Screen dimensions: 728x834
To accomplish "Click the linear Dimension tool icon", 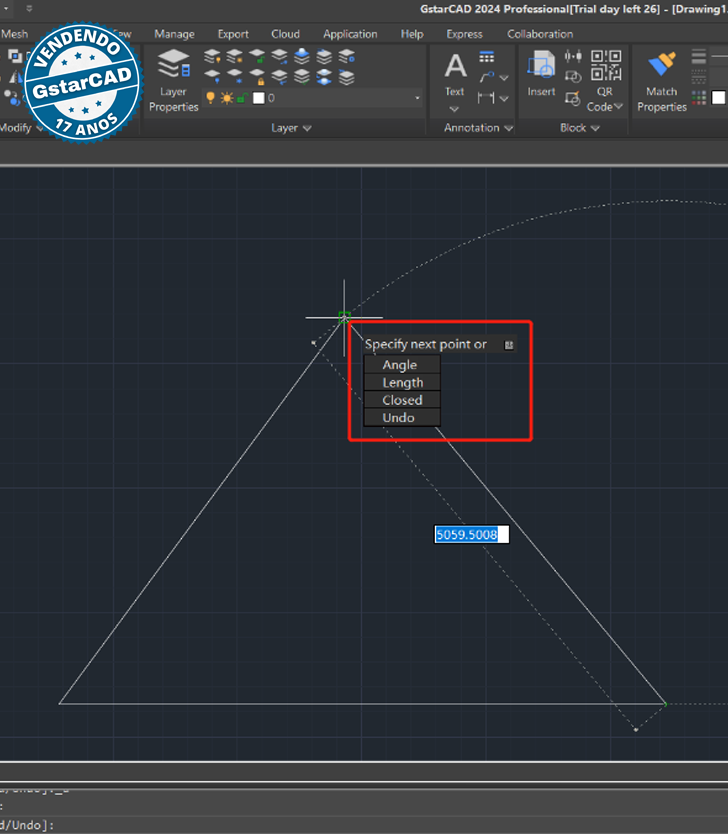I will [x=486, y=98].
